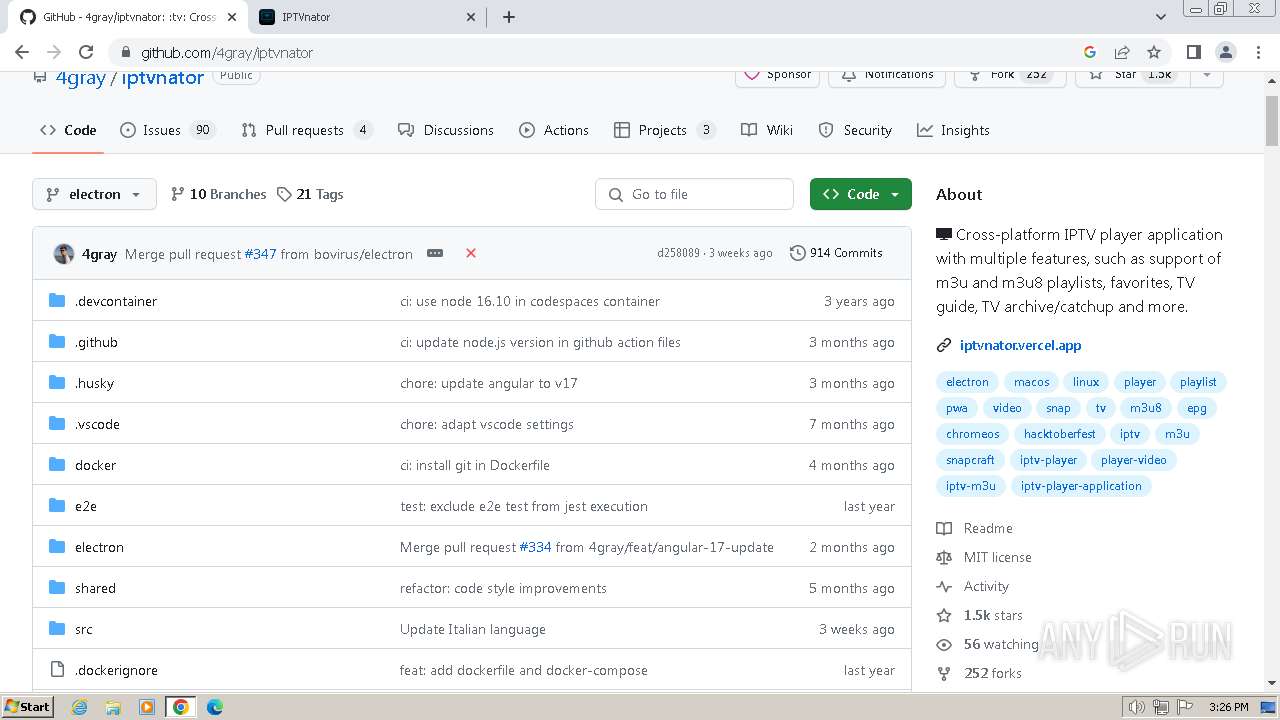Launch Internet Explorer from taskbar
This screenshot has width=1280, height=720.
click(x=79, y=707)
